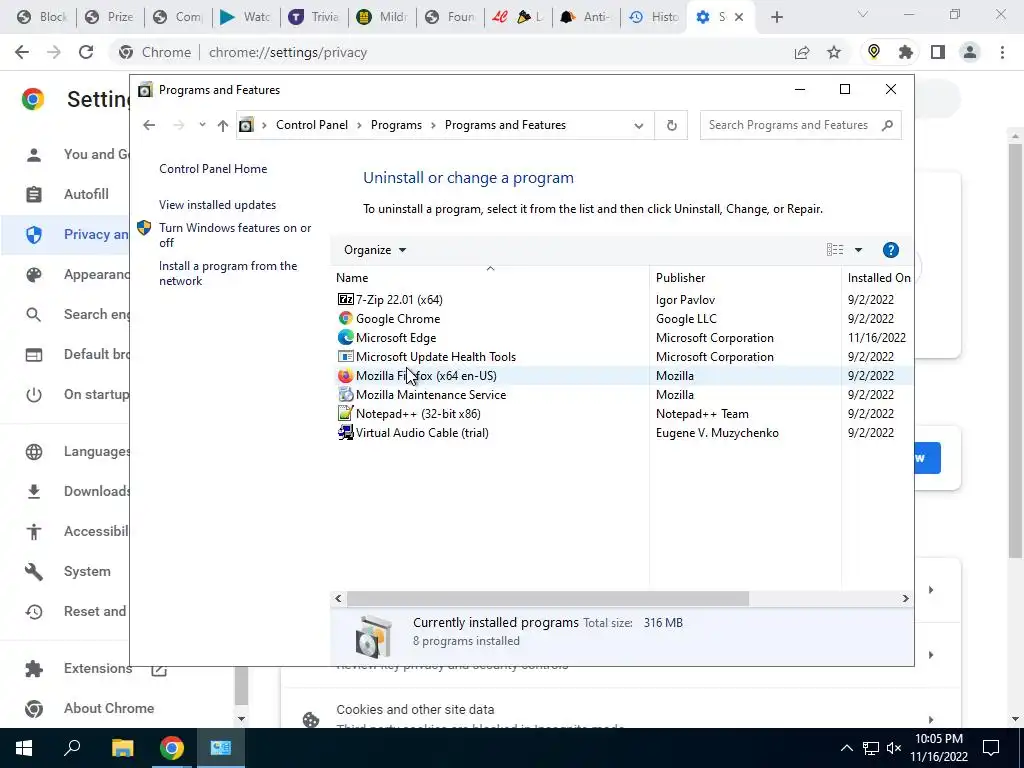The image size is (1024, 768).
Task: Select Notepad++ (32-bit x86) row
Action: pos(620,413)
